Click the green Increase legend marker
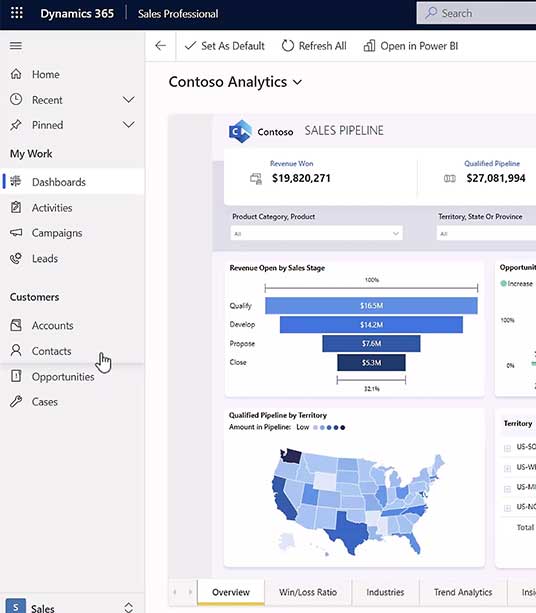 click(x=503, y=283)
